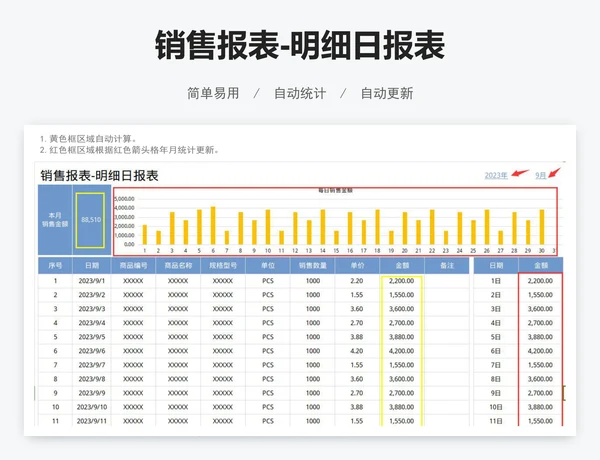Click the 5,000.00 chart axis label
The image size is (600, 460).
coord(124,199)
